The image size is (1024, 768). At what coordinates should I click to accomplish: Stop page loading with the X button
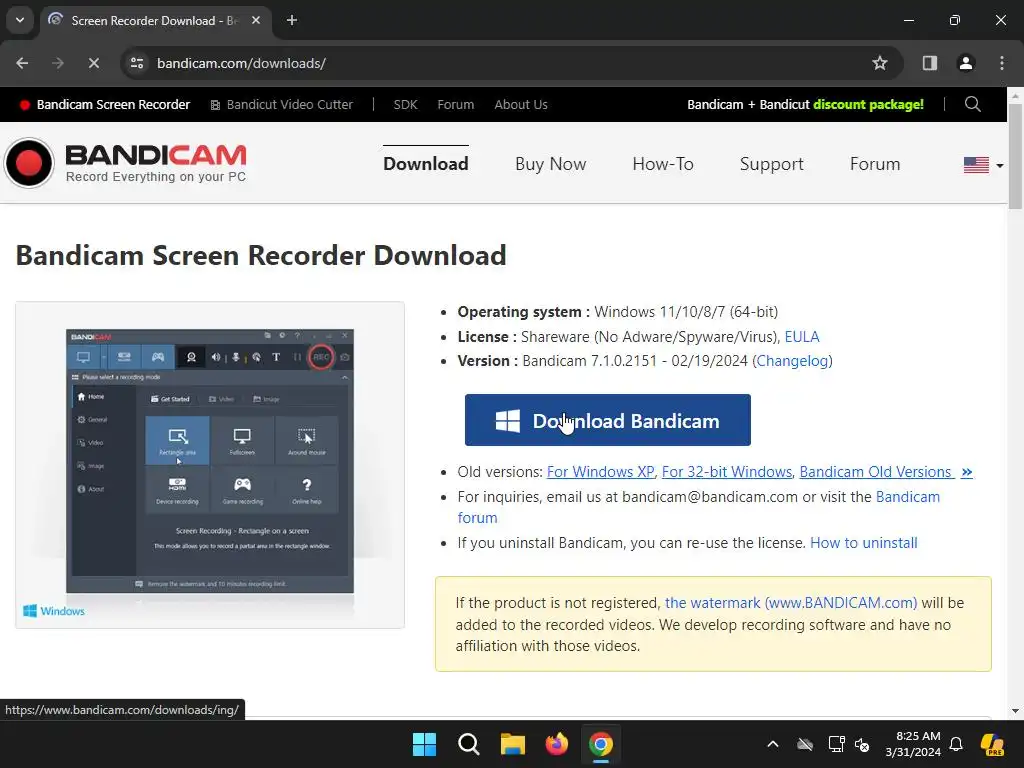[93, 63]
